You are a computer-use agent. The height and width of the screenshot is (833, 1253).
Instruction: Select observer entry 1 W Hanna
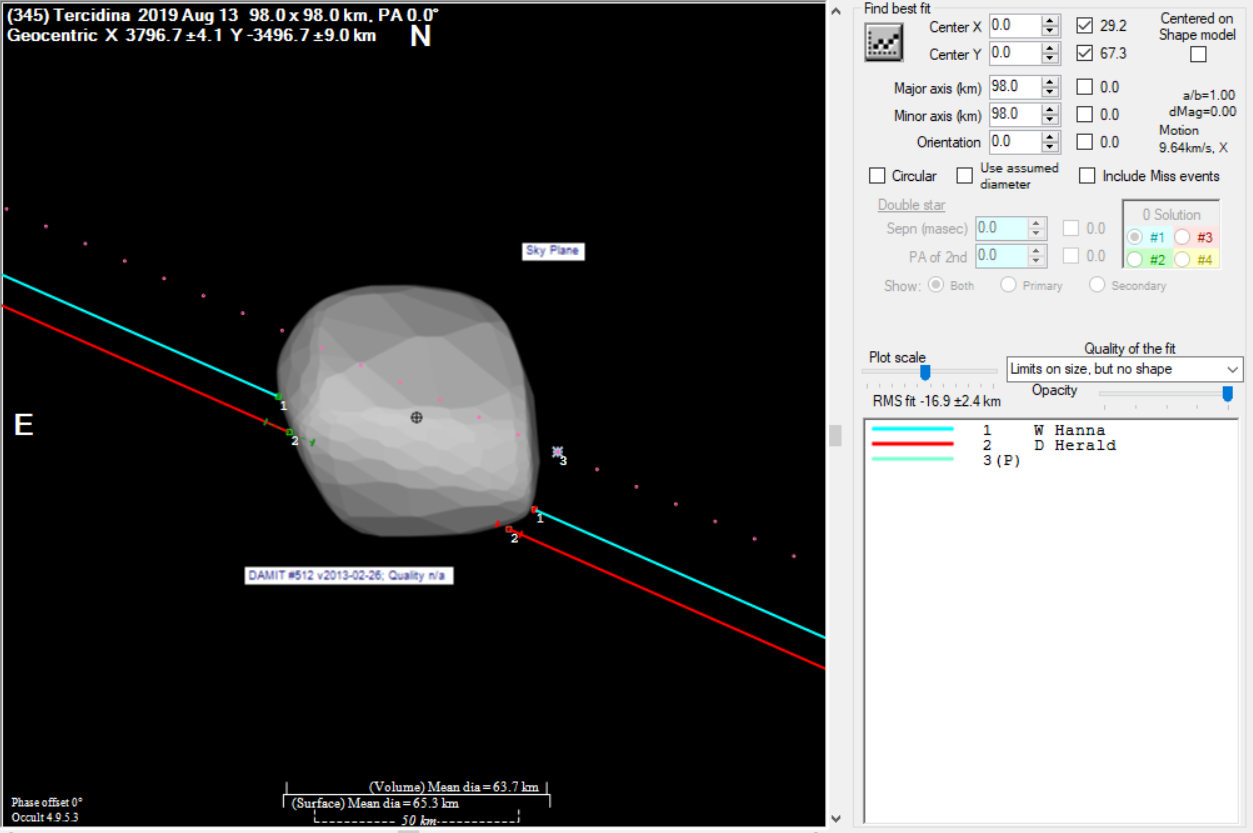tap(1044, 431)
